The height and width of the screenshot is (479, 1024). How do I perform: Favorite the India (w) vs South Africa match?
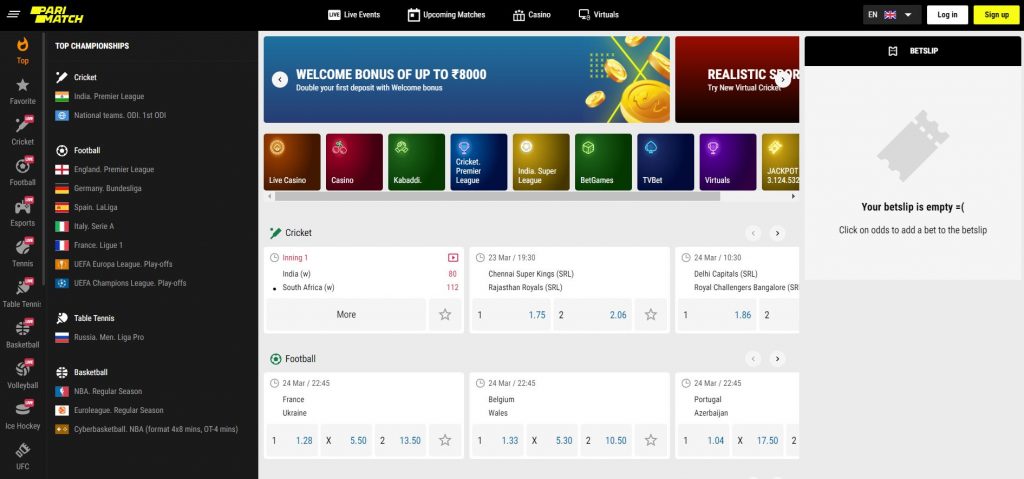[x=445, y=314]
